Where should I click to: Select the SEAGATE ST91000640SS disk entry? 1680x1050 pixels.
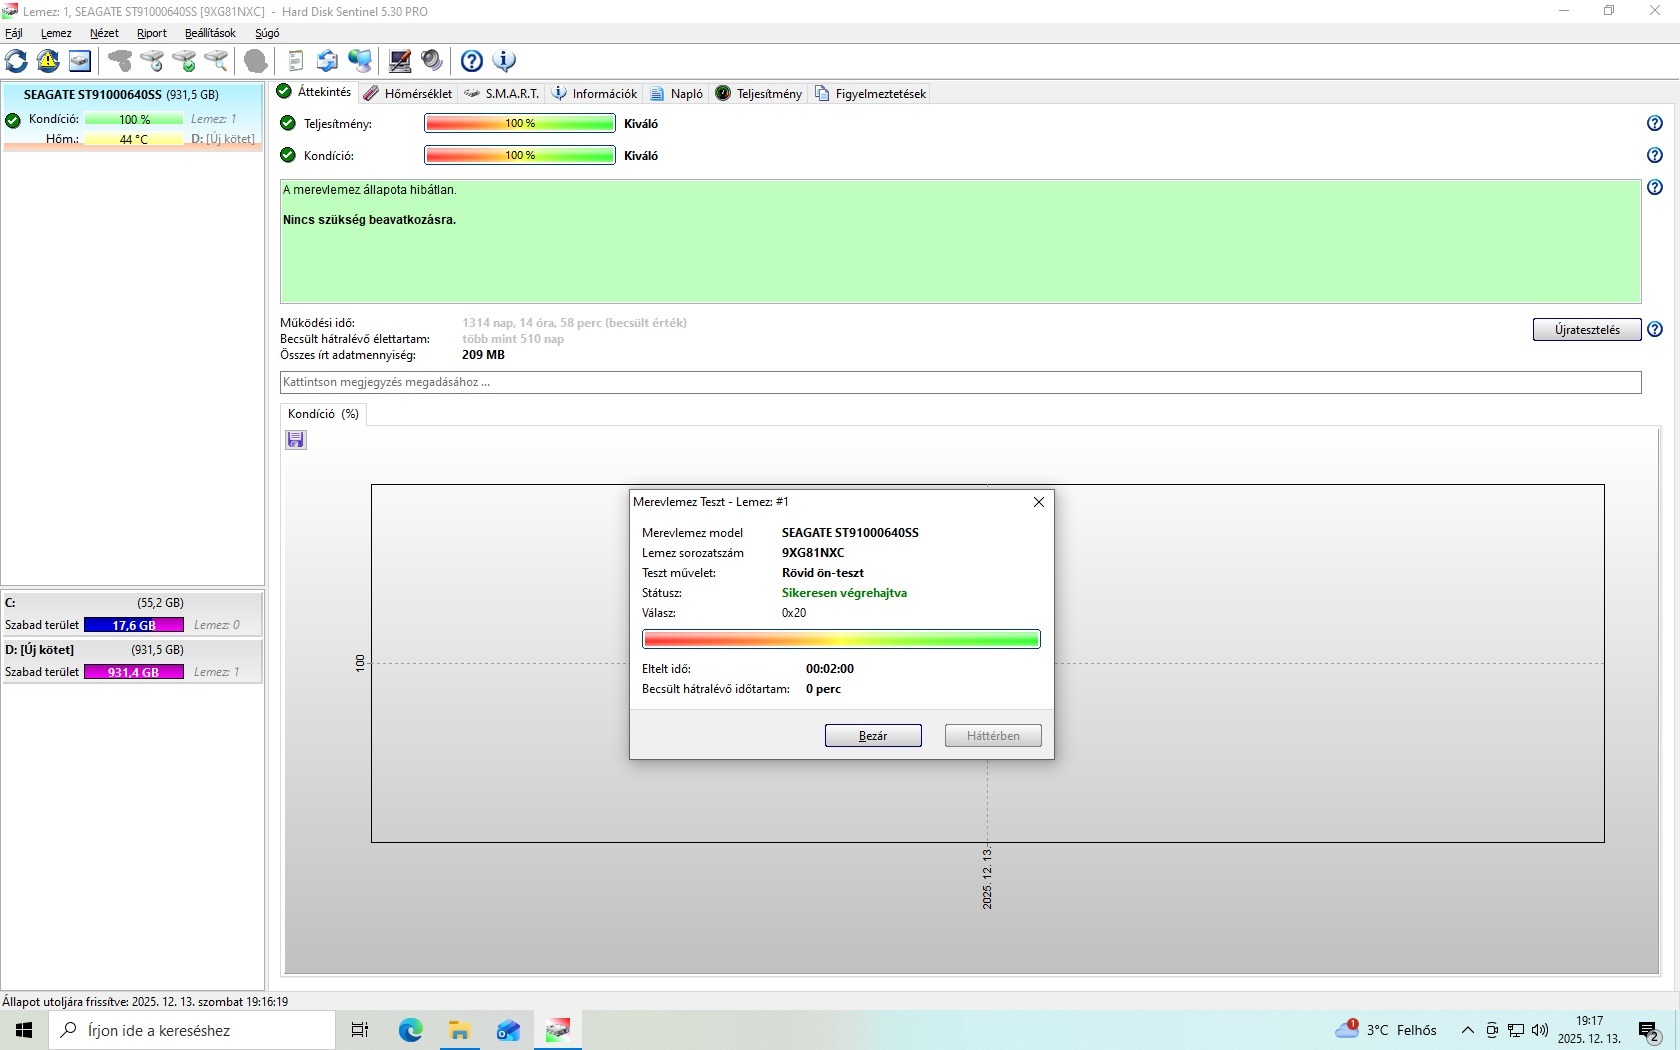pyautogui.click(x=132, y=117)
